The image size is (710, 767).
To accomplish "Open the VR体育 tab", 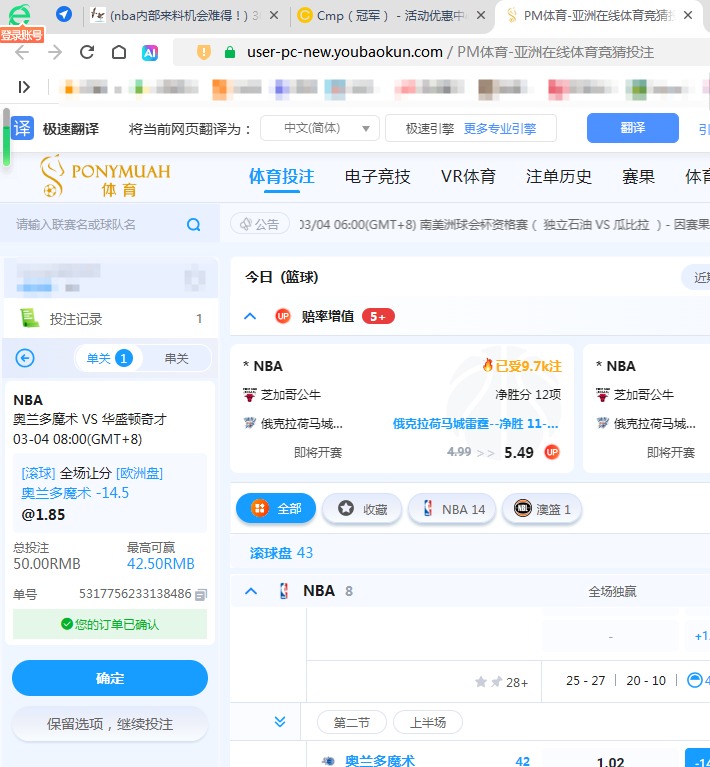I will coord(468,177).
